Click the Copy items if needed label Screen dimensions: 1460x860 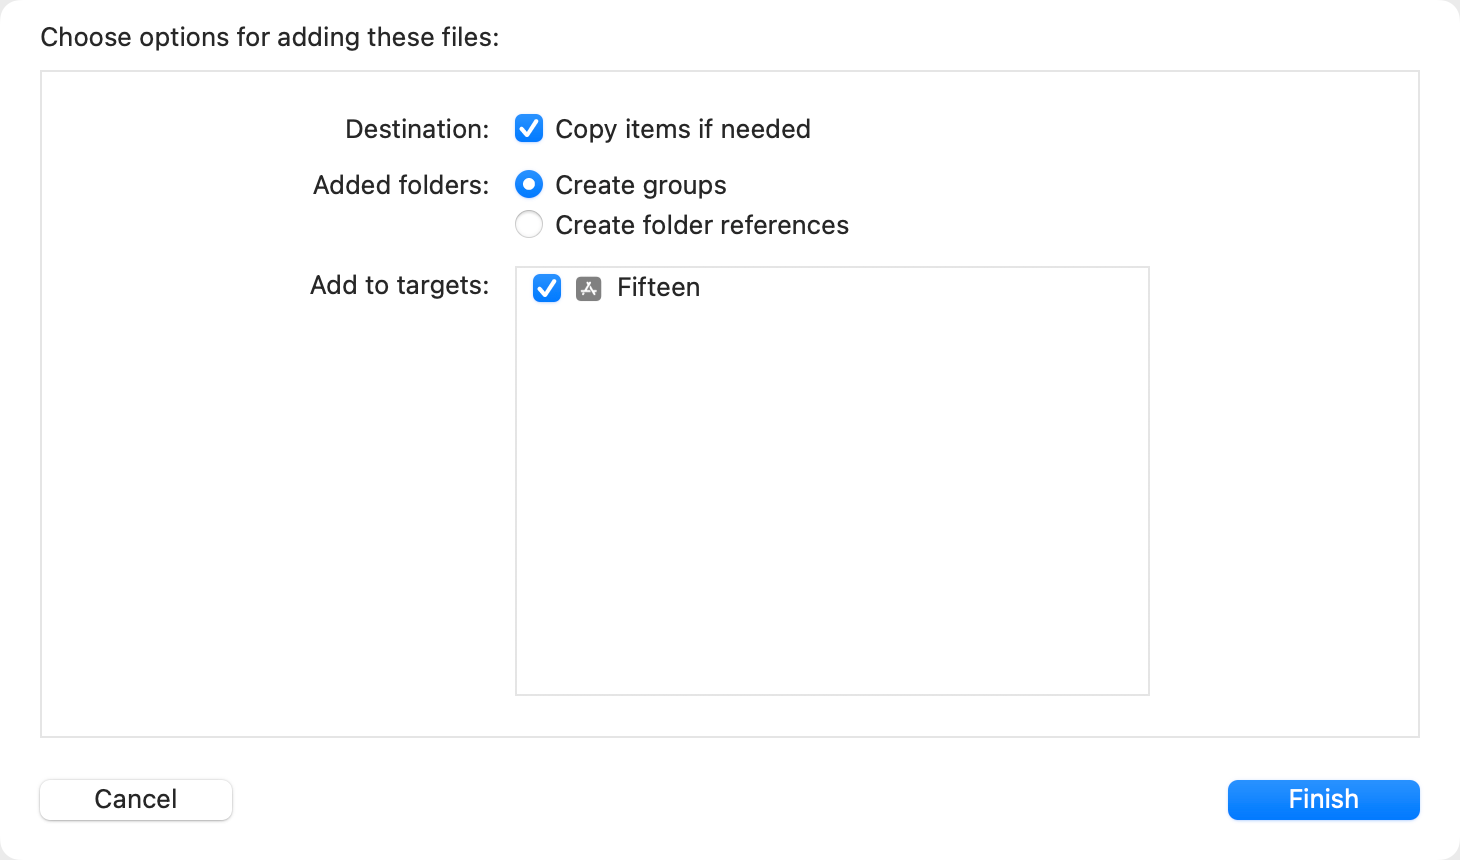click(683, 128)
